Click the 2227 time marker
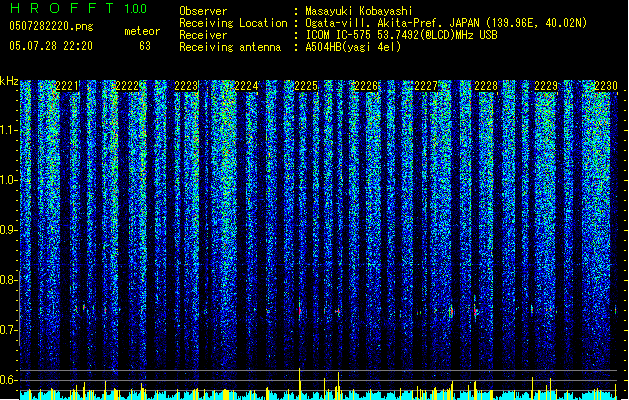The image size is (629, 400). point(426,86)
